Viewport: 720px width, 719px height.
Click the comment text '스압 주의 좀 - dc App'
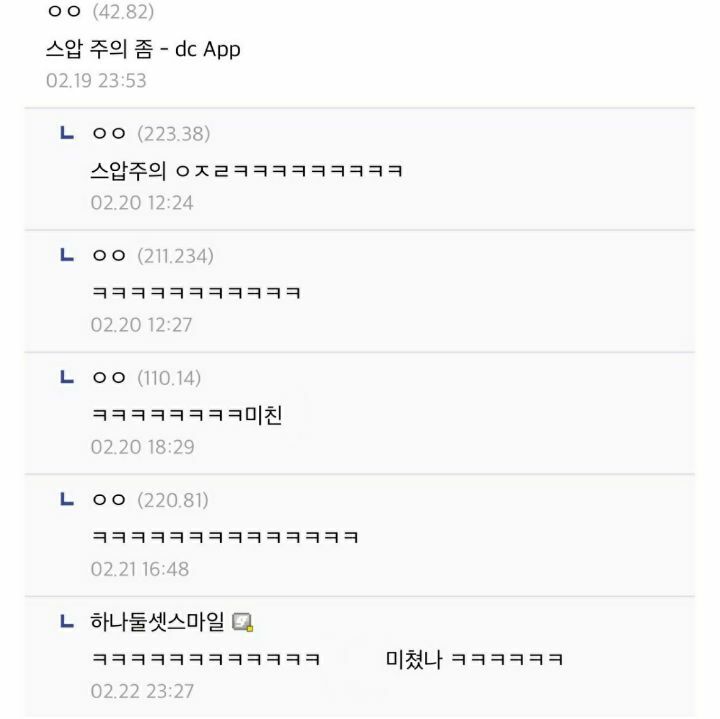tap(143, 49)
